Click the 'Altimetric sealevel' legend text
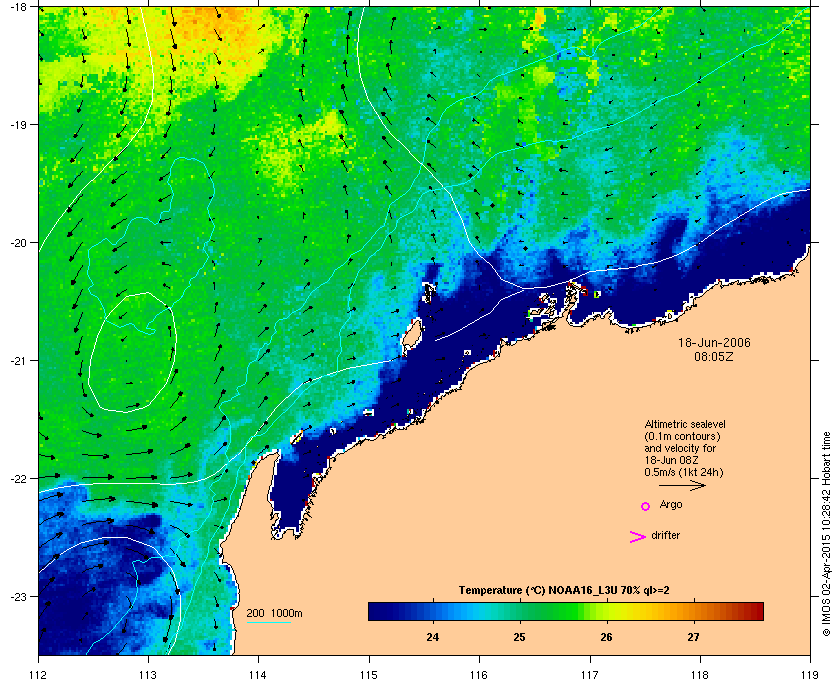840x680 pixels. tap(685, 424)
